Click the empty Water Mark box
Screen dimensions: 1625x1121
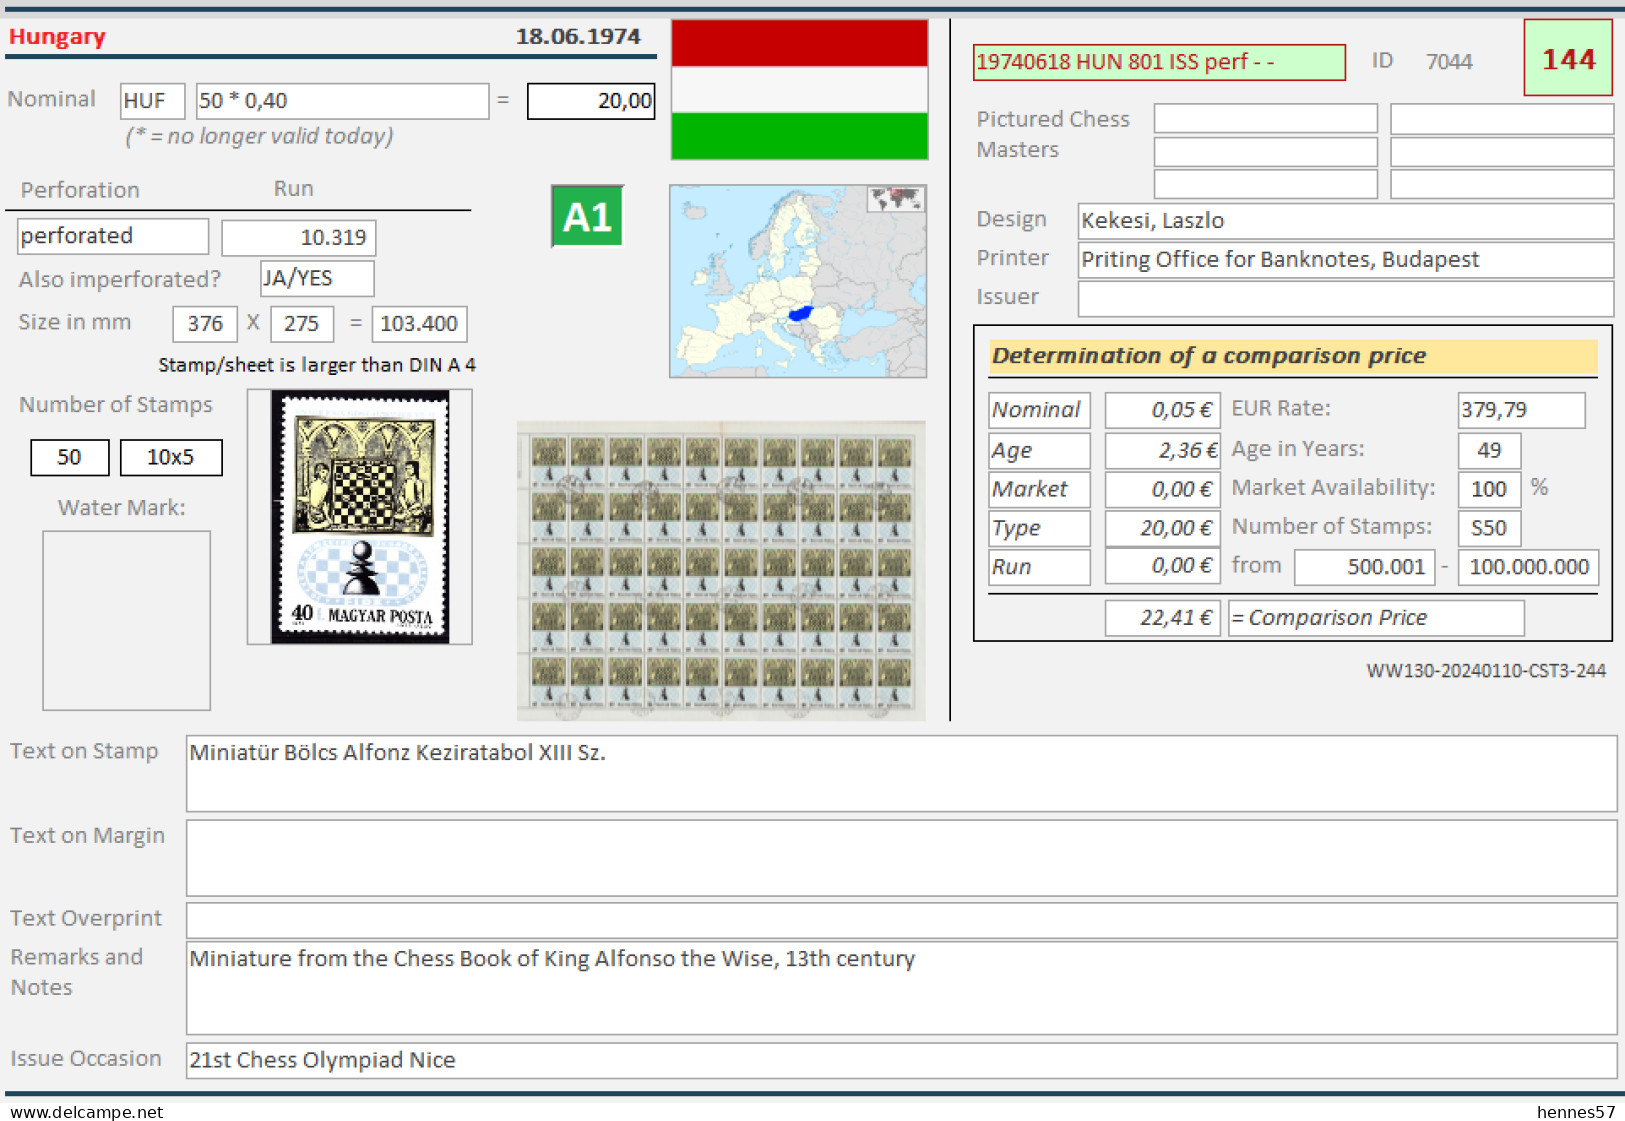126,620
